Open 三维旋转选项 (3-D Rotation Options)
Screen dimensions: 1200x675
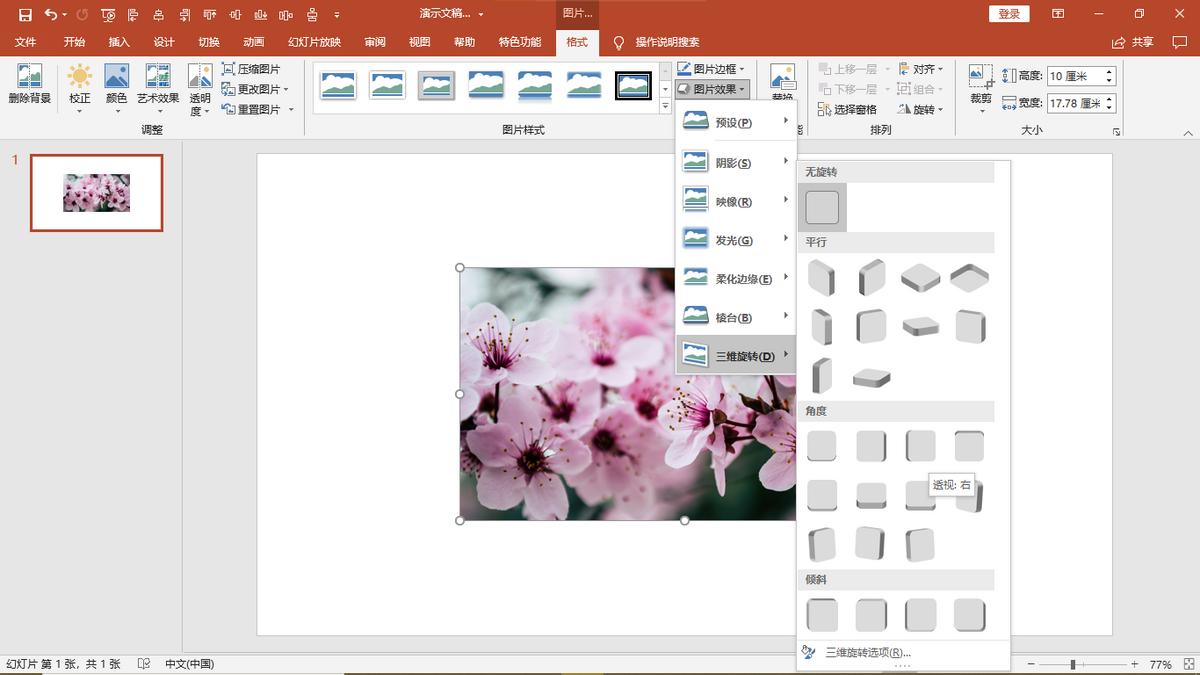click(867, 652)
